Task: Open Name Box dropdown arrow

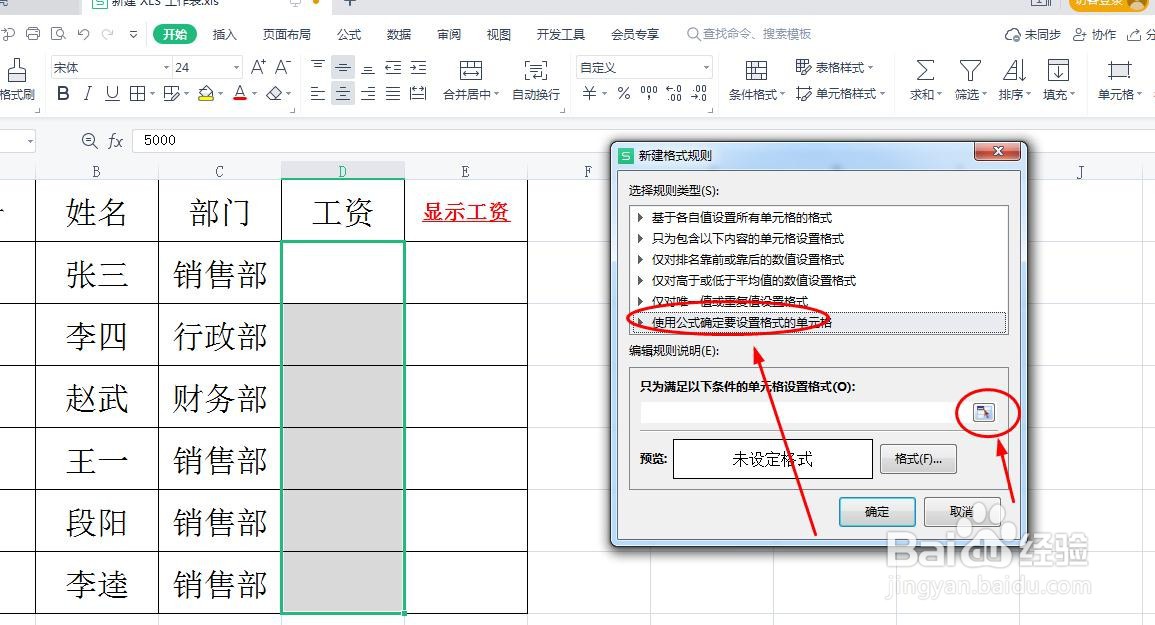Action: click(x=30, y=141)
